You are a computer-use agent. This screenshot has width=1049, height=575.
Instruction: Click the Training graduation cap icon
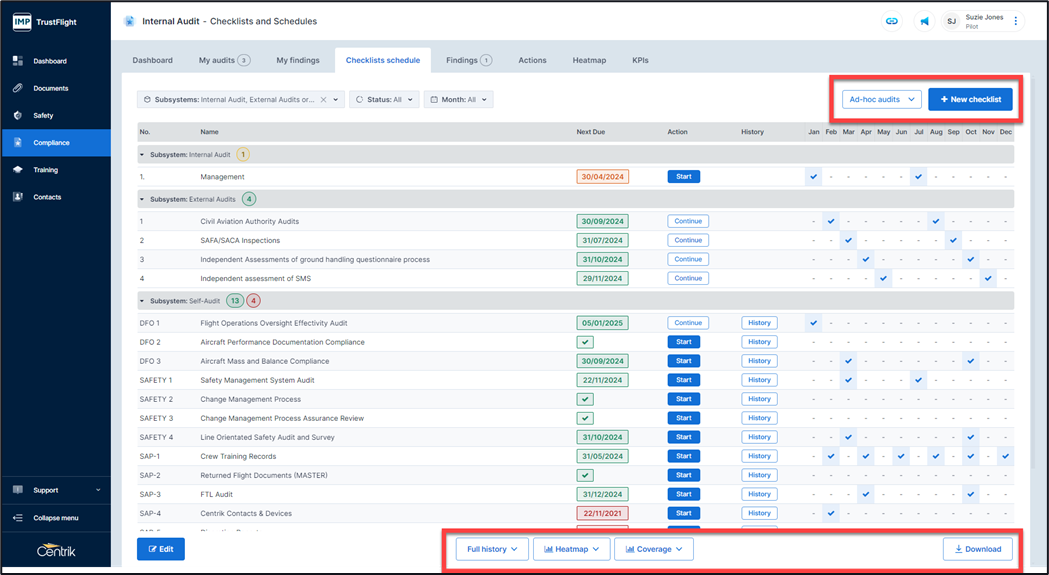click(18, 170)
